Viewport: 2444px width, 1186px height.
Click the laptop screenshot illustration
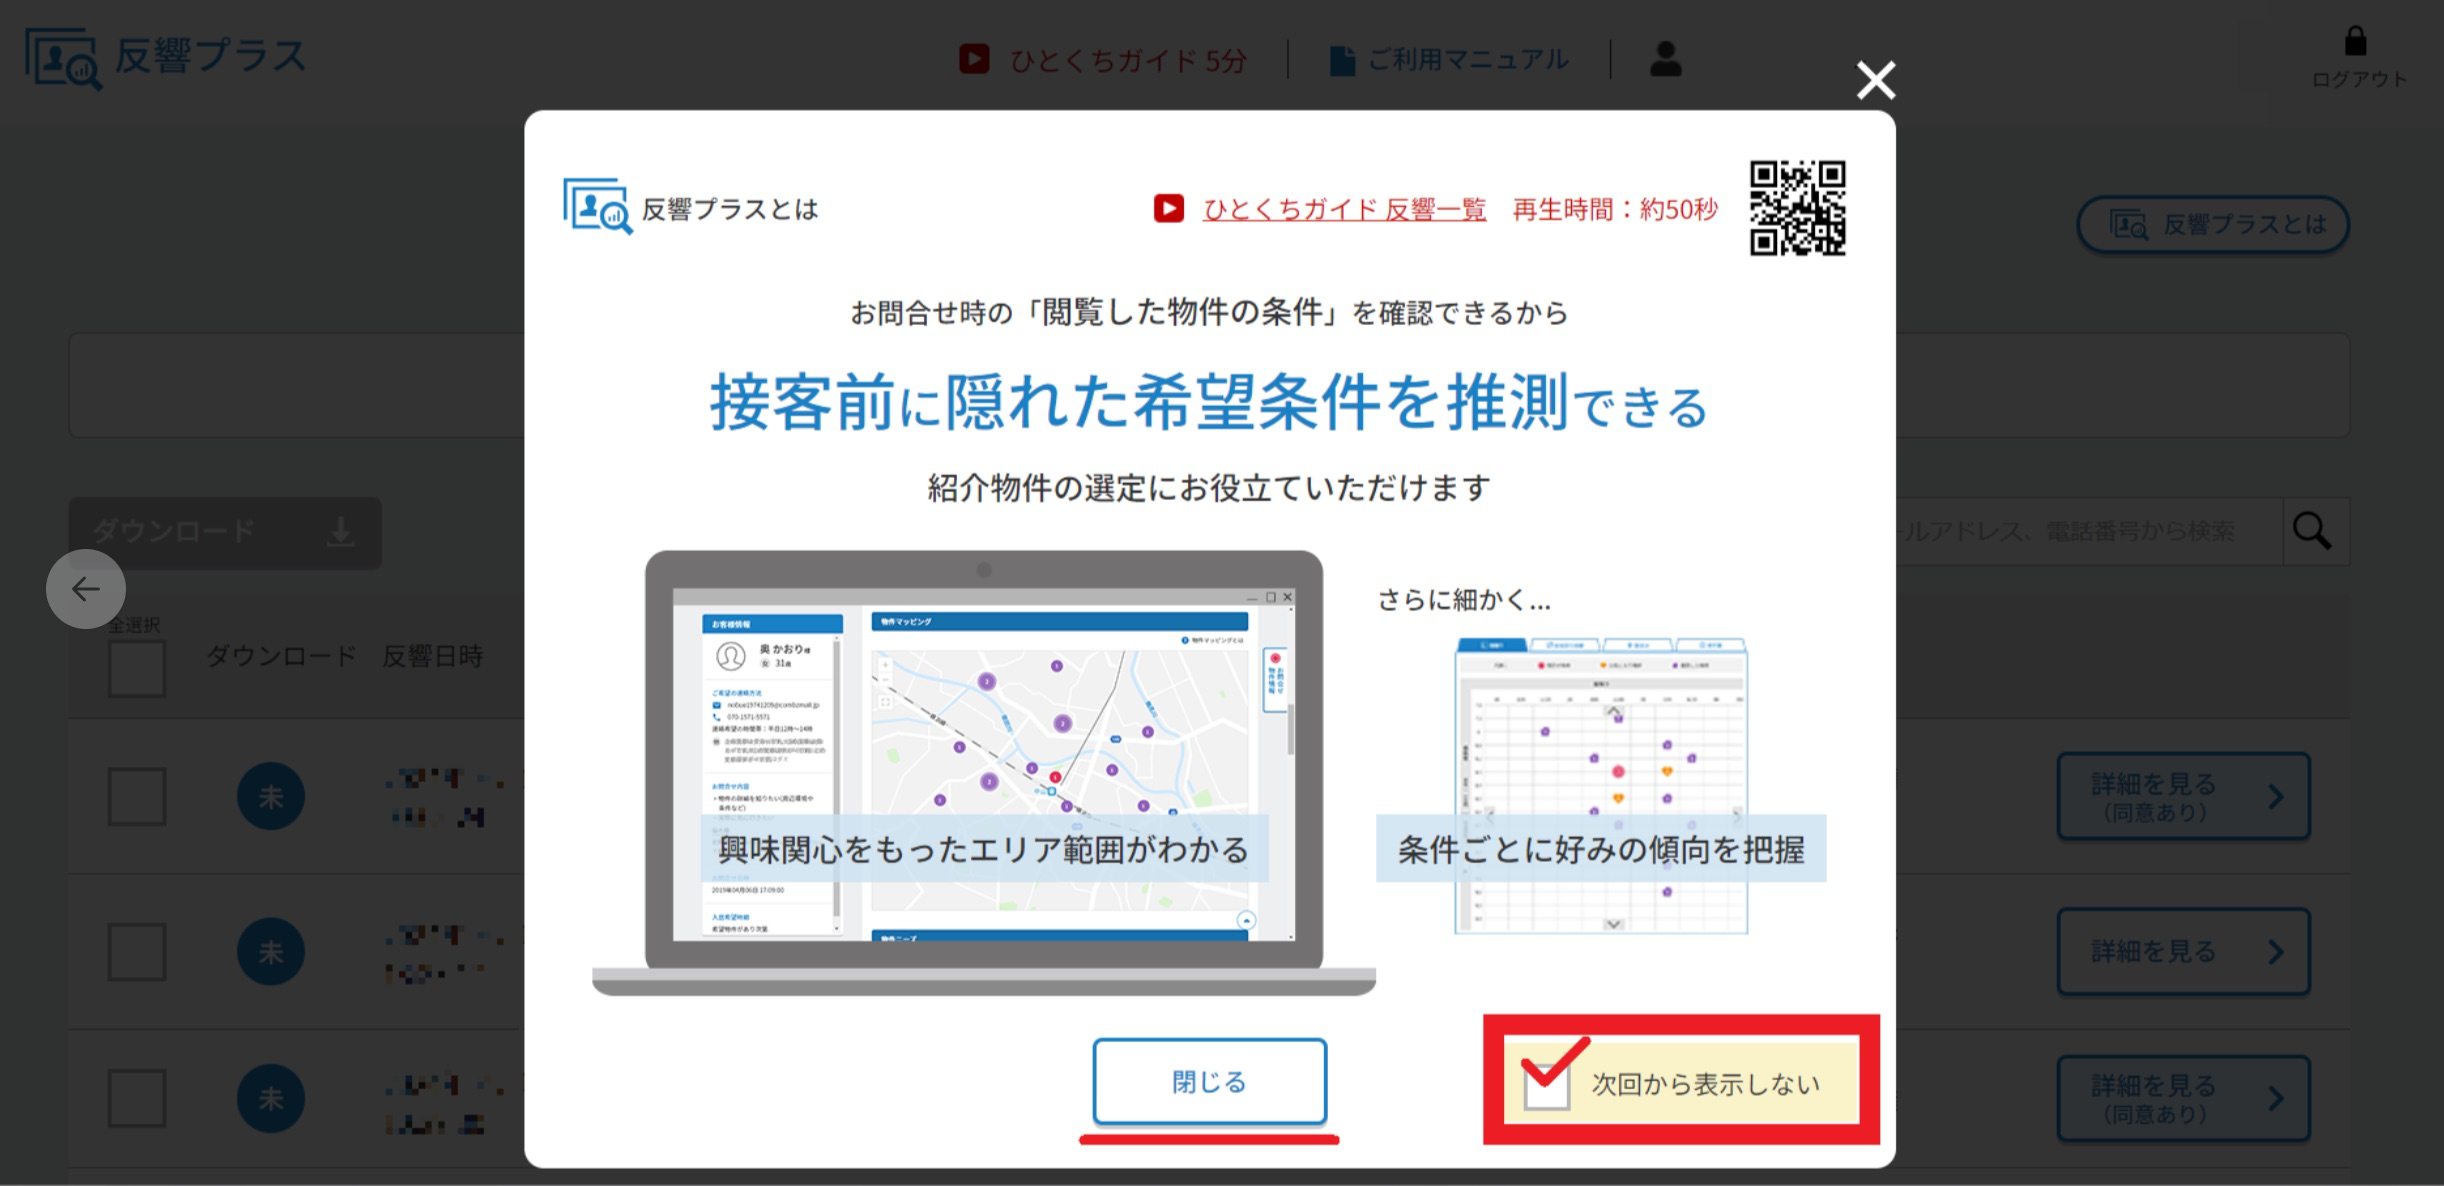pos(984,772)
